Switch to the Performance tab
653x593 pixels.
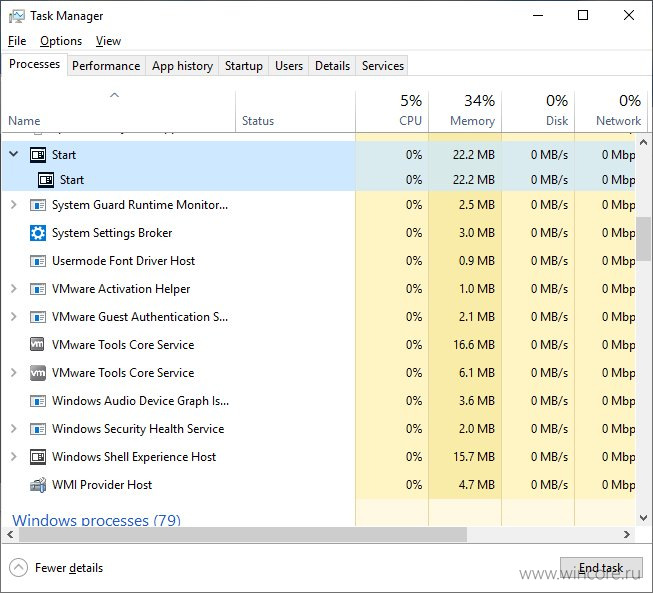pyautogui.click(x=106, y=66)
